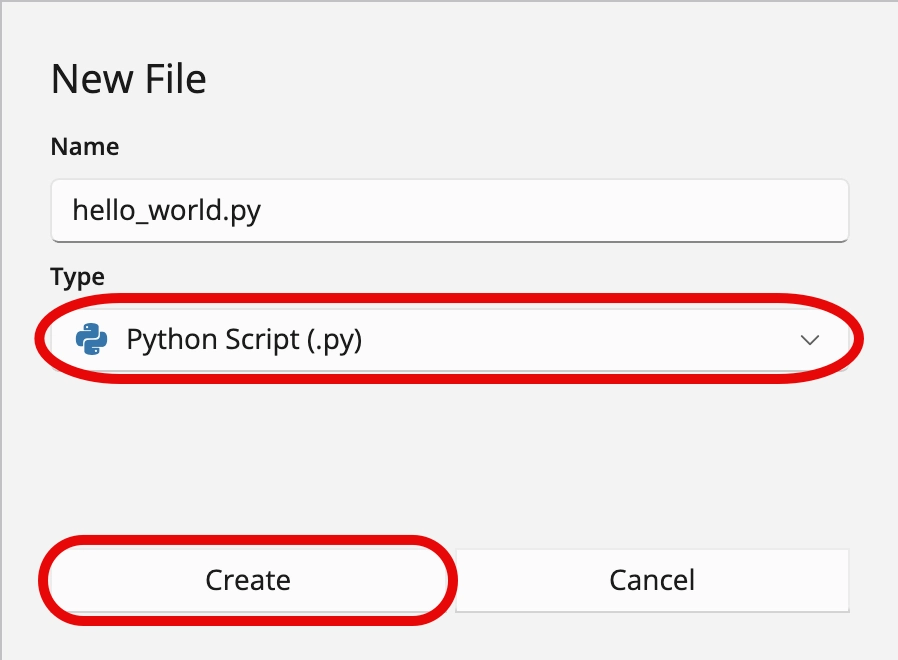Screen dimensions: 898x660
Task: Click the Name field label
Action: pos(85,147)
